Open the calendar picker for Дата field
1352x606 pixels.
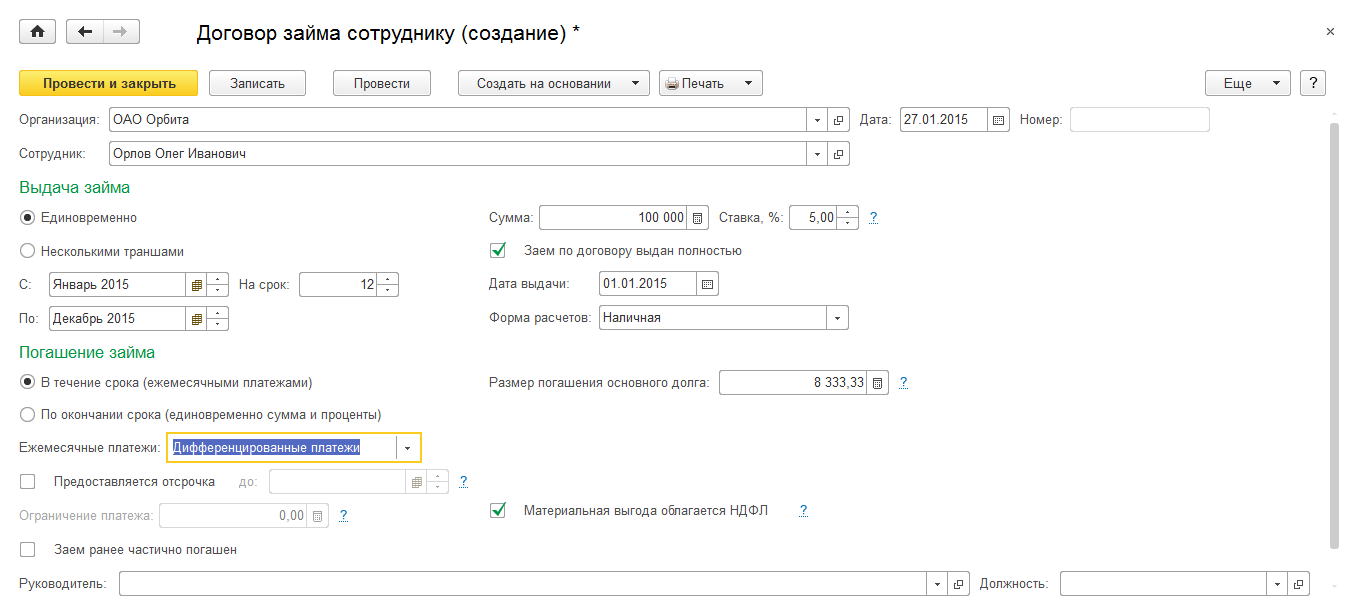[x=998, y=120]
